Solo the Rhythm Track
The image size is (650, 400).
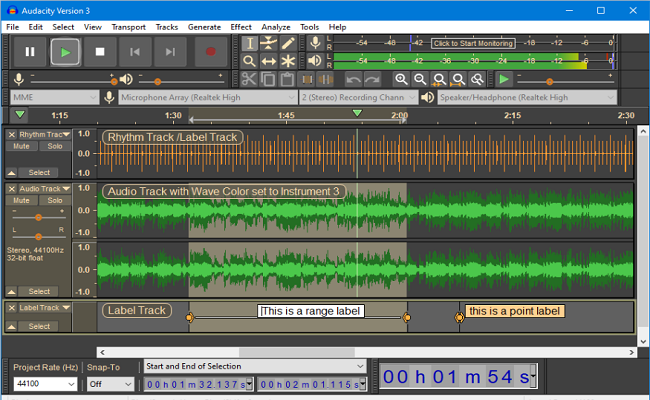(54, 146)
